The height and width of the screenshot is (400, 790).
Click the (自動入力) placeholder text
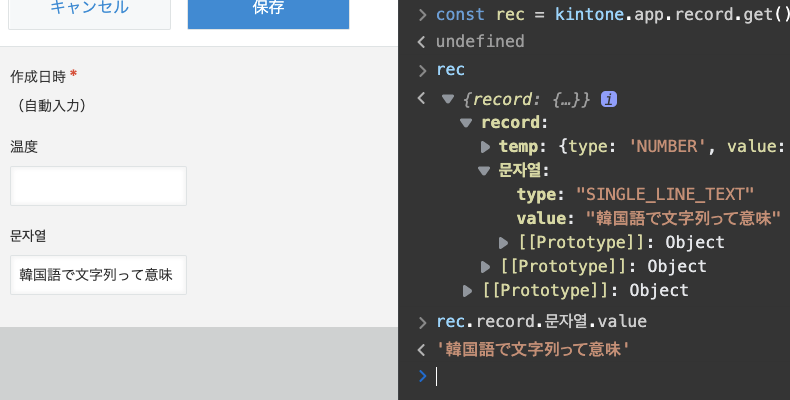[51, 106]
